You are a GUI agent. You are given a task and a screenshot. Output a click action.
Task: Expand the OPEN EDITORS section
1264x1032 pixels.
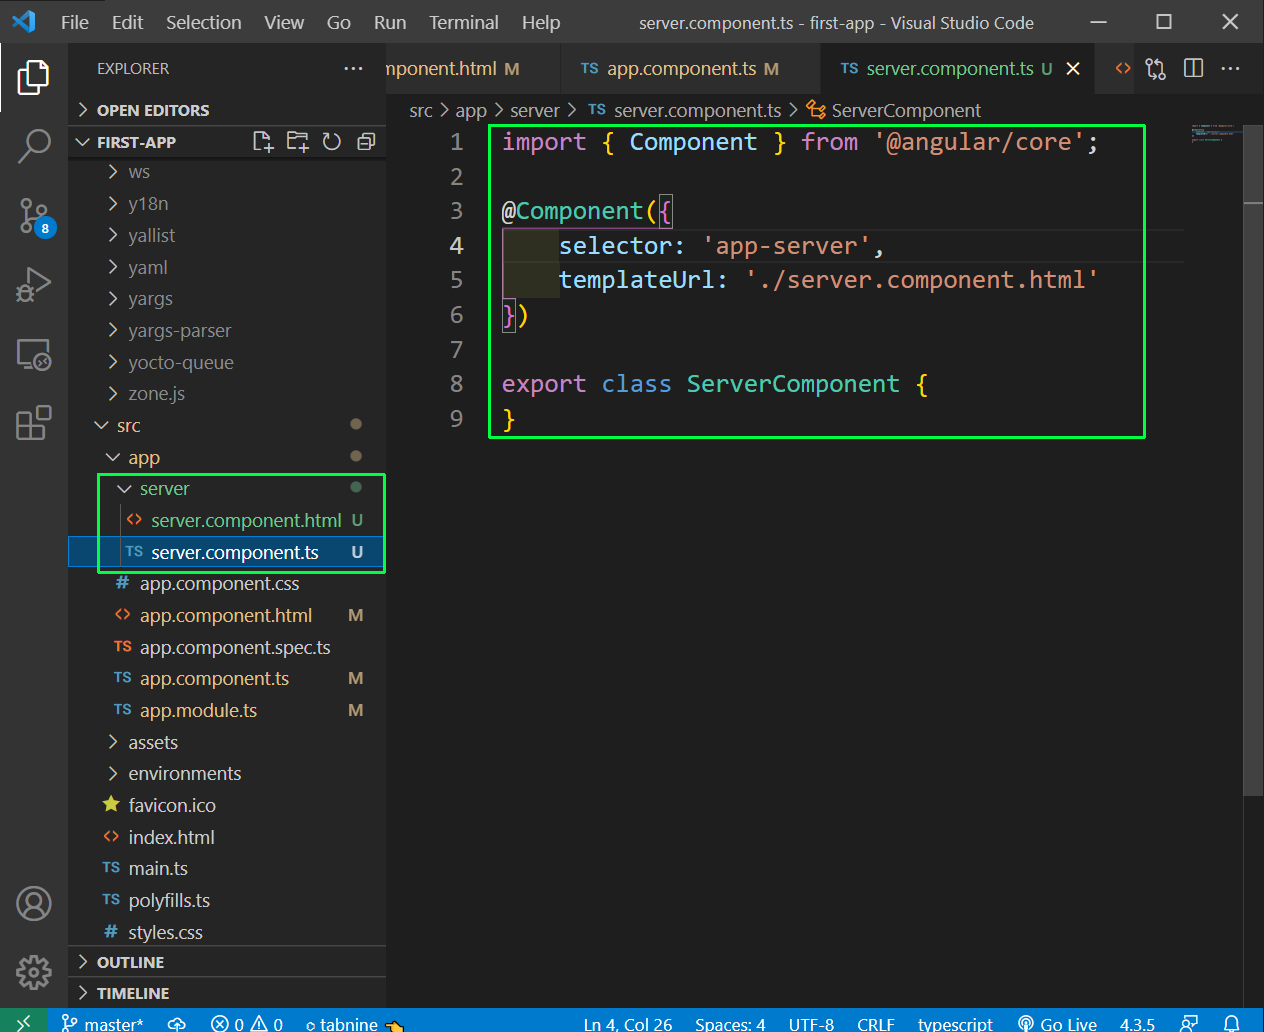[227, 110]
